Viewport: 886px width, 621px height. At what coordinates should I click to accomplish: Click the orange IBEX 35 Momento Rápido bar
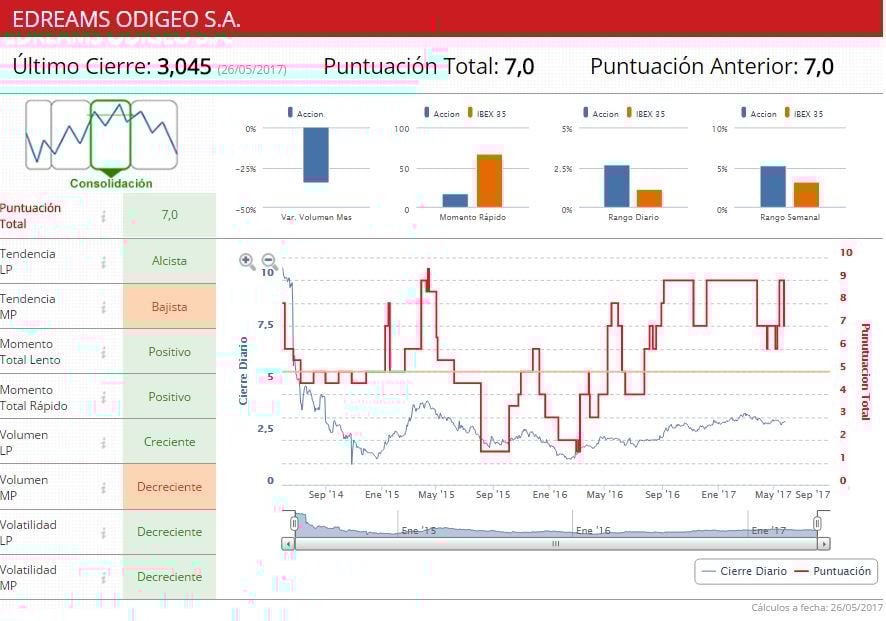click(x=489, y=181)
